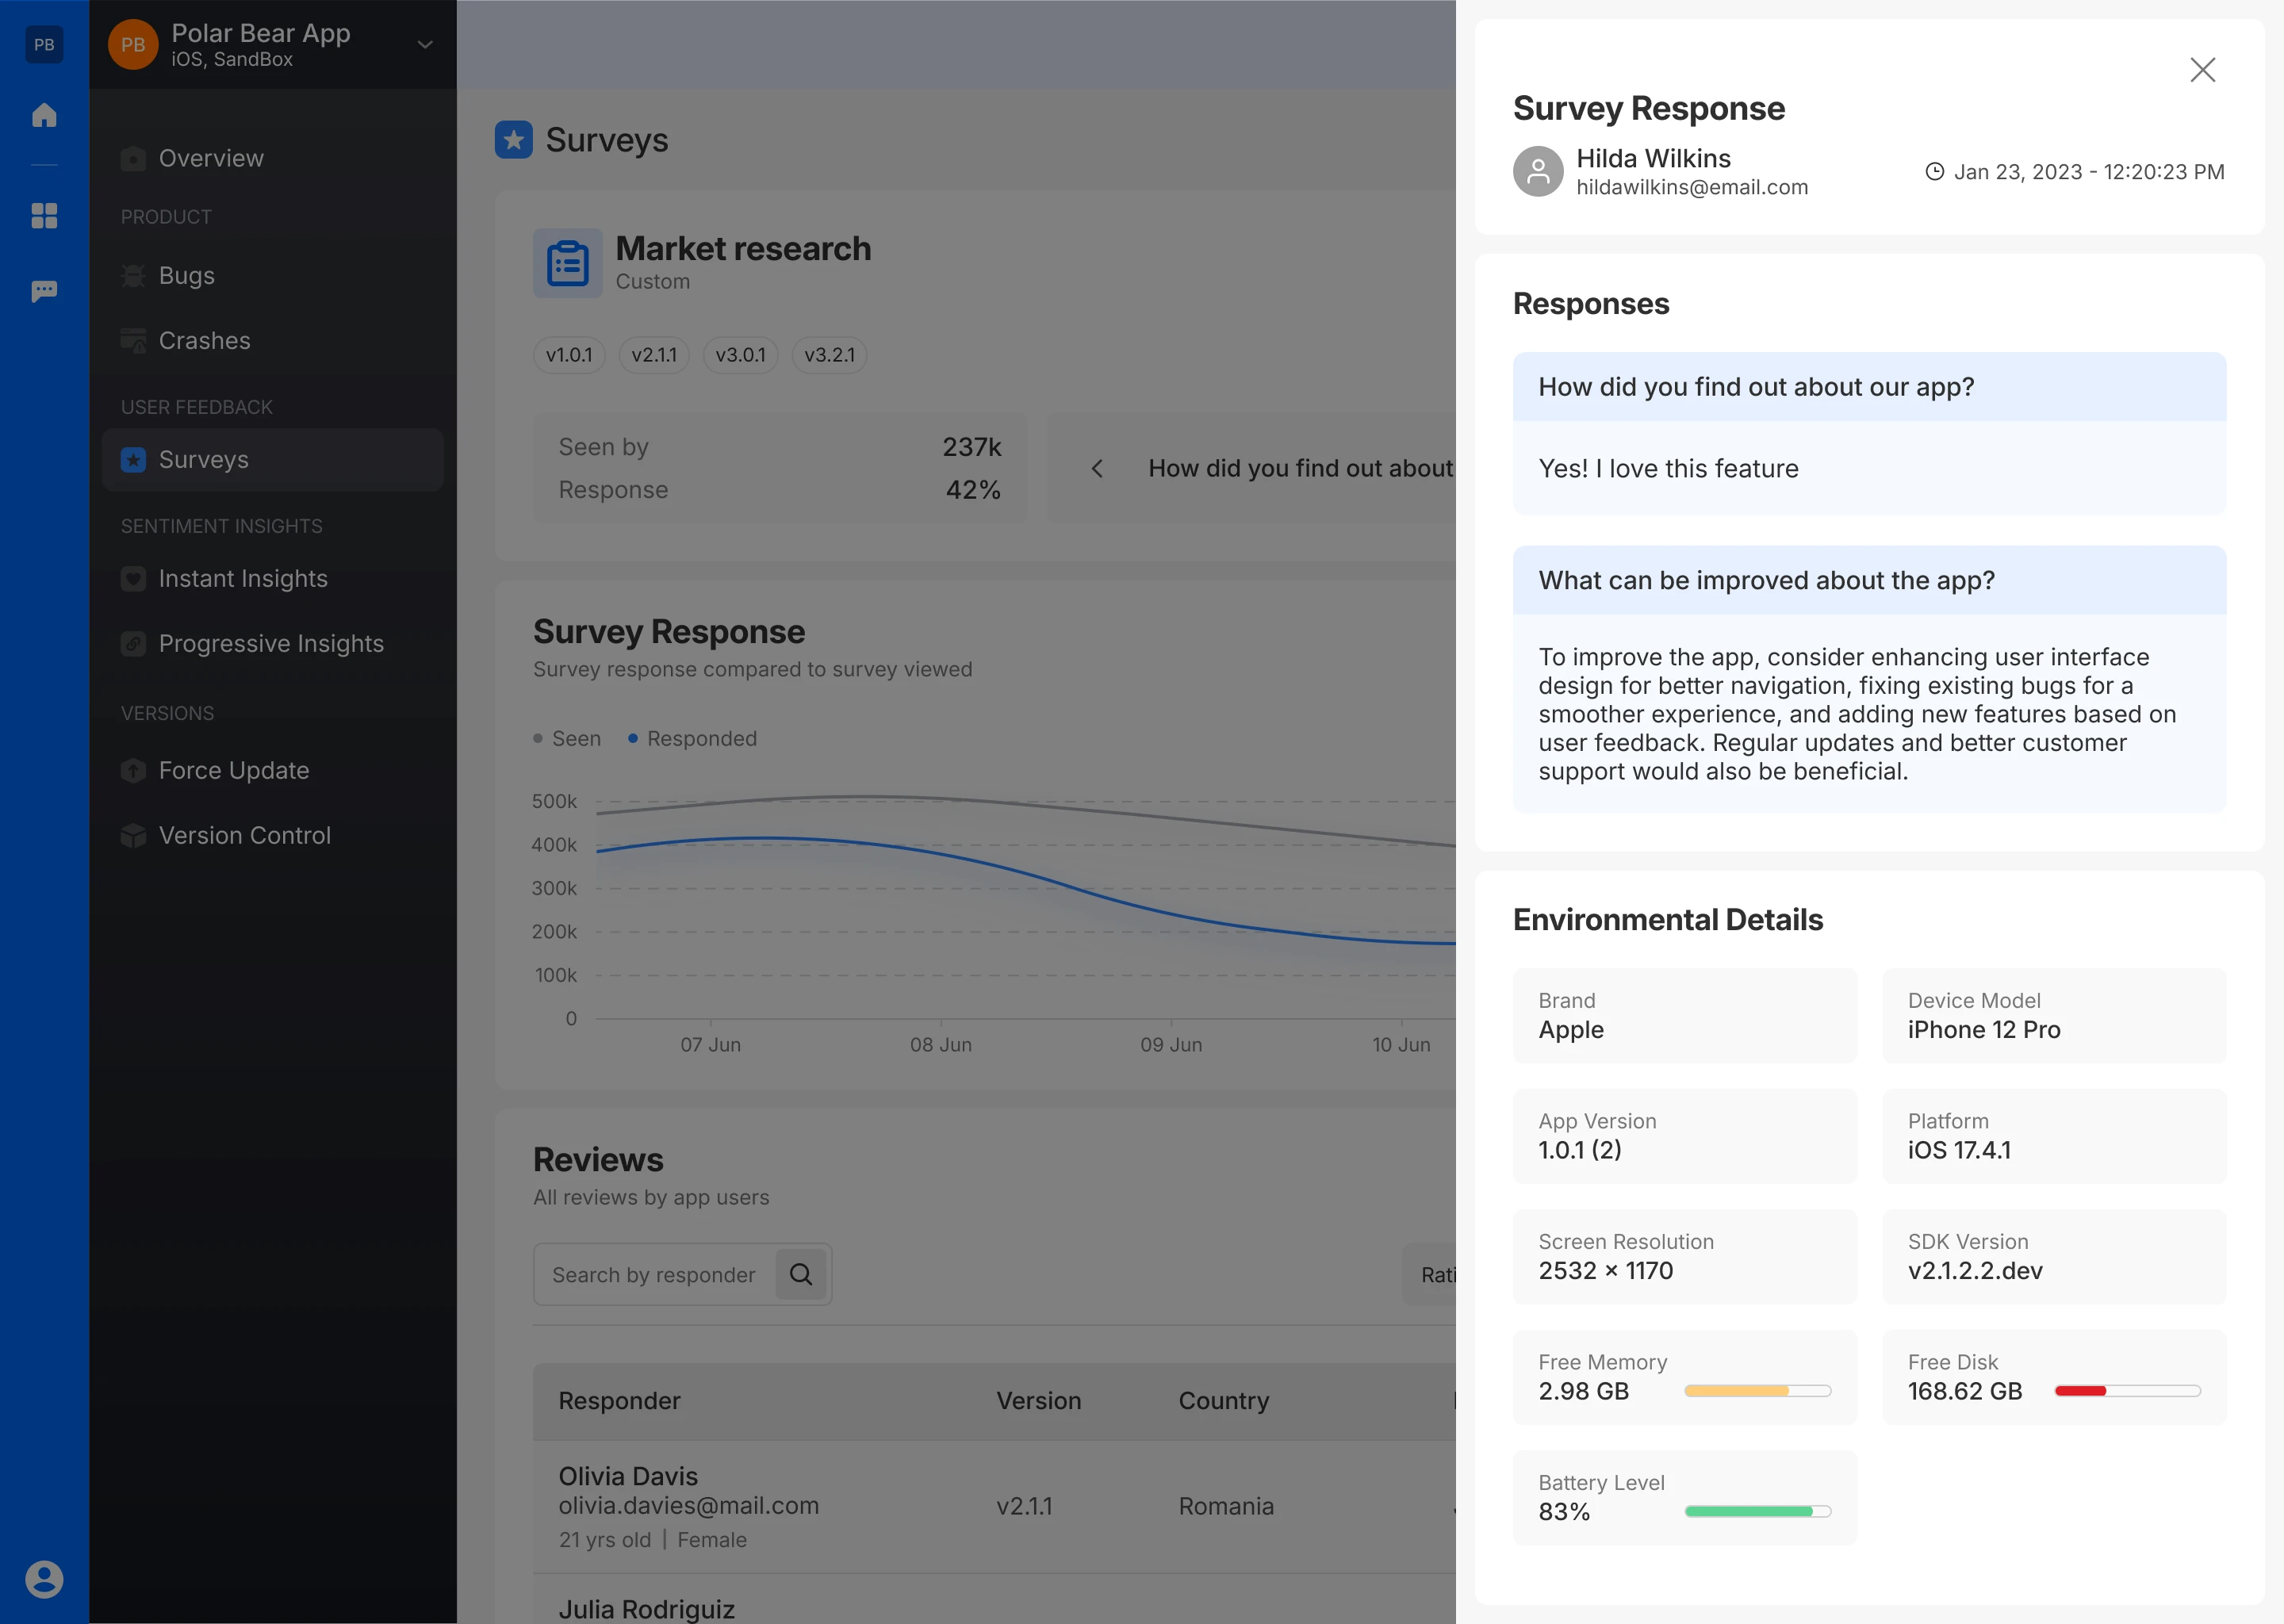Sort by the Country column header
2284x1624 pixels.
pos(1224,1401)
